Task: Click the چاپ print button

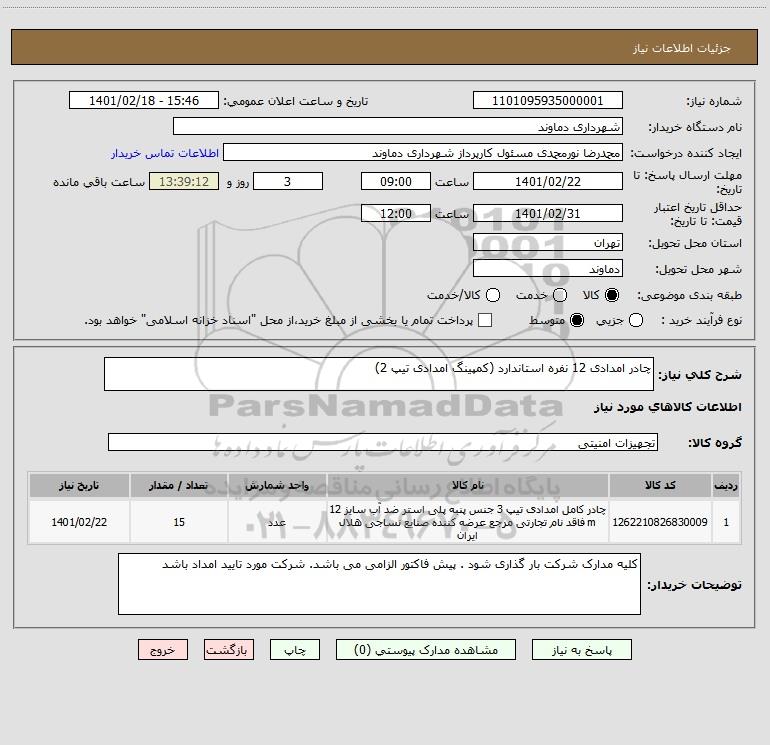Action: 295,650
